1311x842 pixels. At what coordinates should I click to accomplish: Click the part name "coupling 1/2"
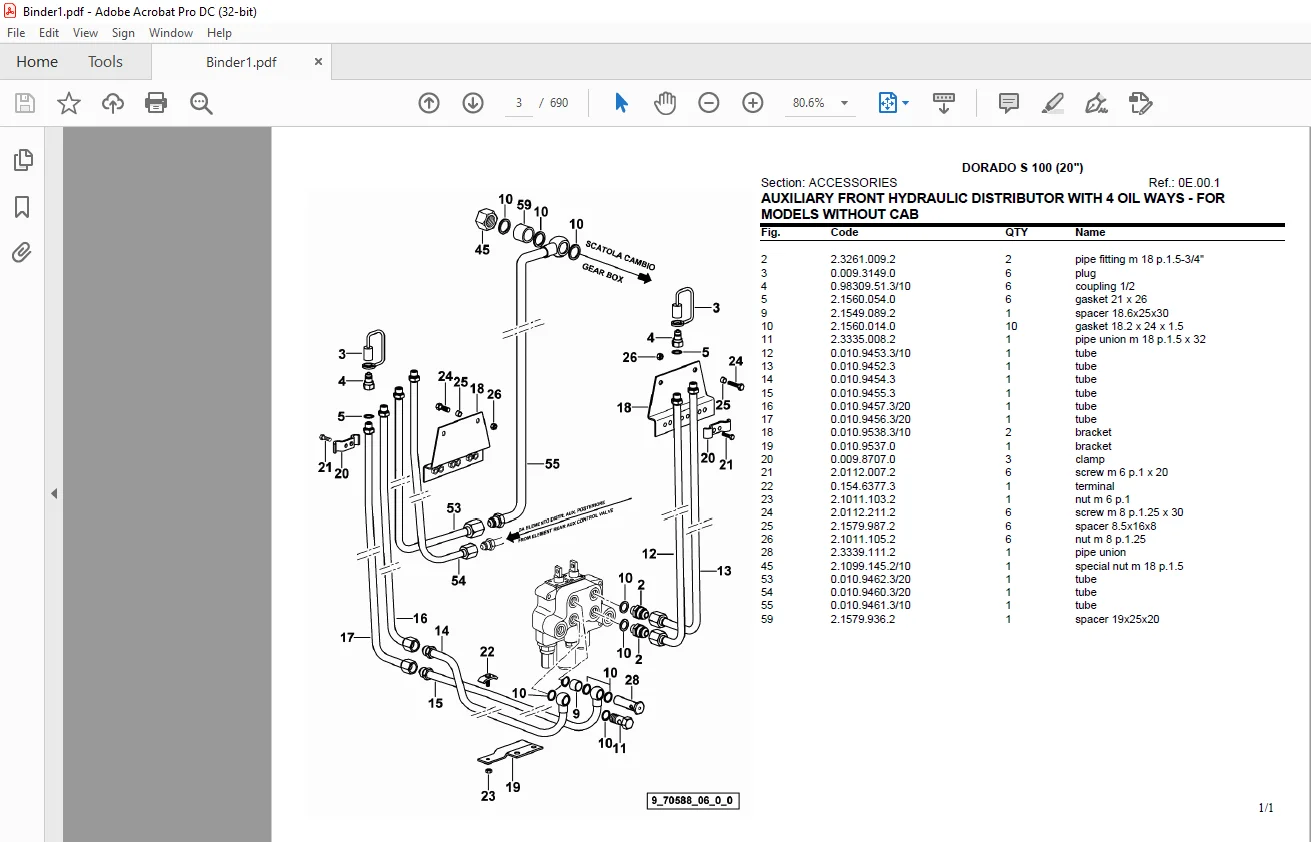pos(1105,286)
